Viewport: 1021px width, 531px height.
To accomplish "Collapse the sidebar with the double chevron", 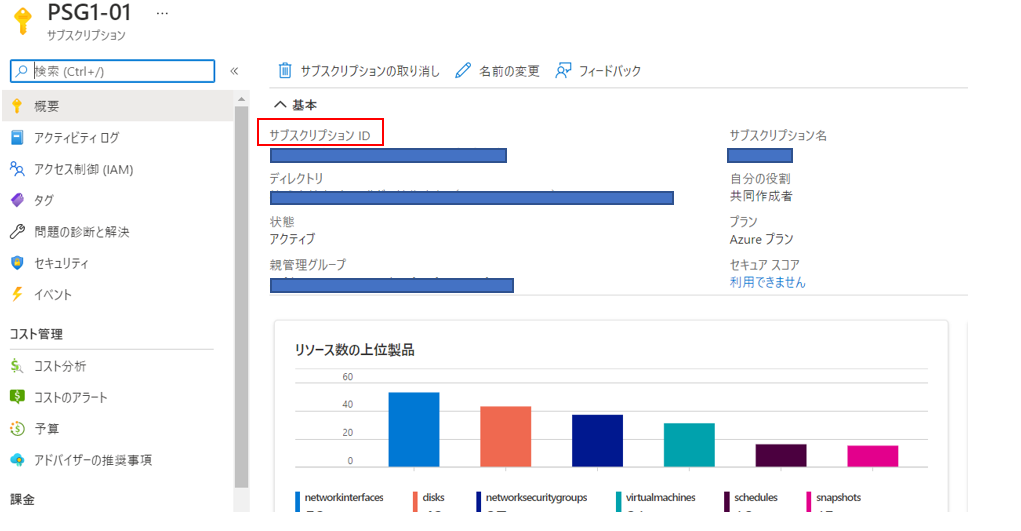I will tap(234, 71).
